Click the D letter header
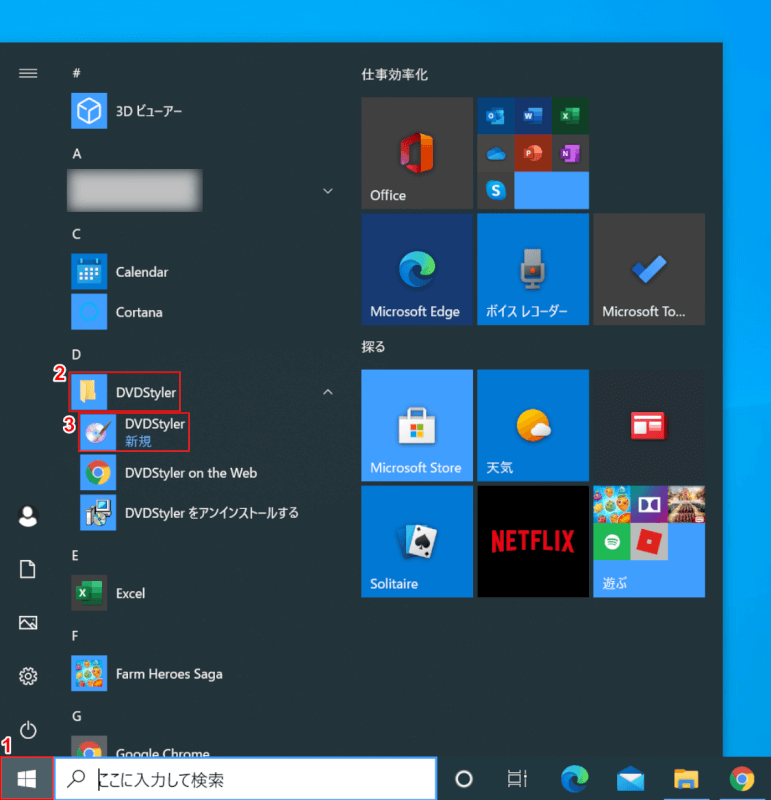Screen dimensions: 771x800 click(x=76, y=354)
